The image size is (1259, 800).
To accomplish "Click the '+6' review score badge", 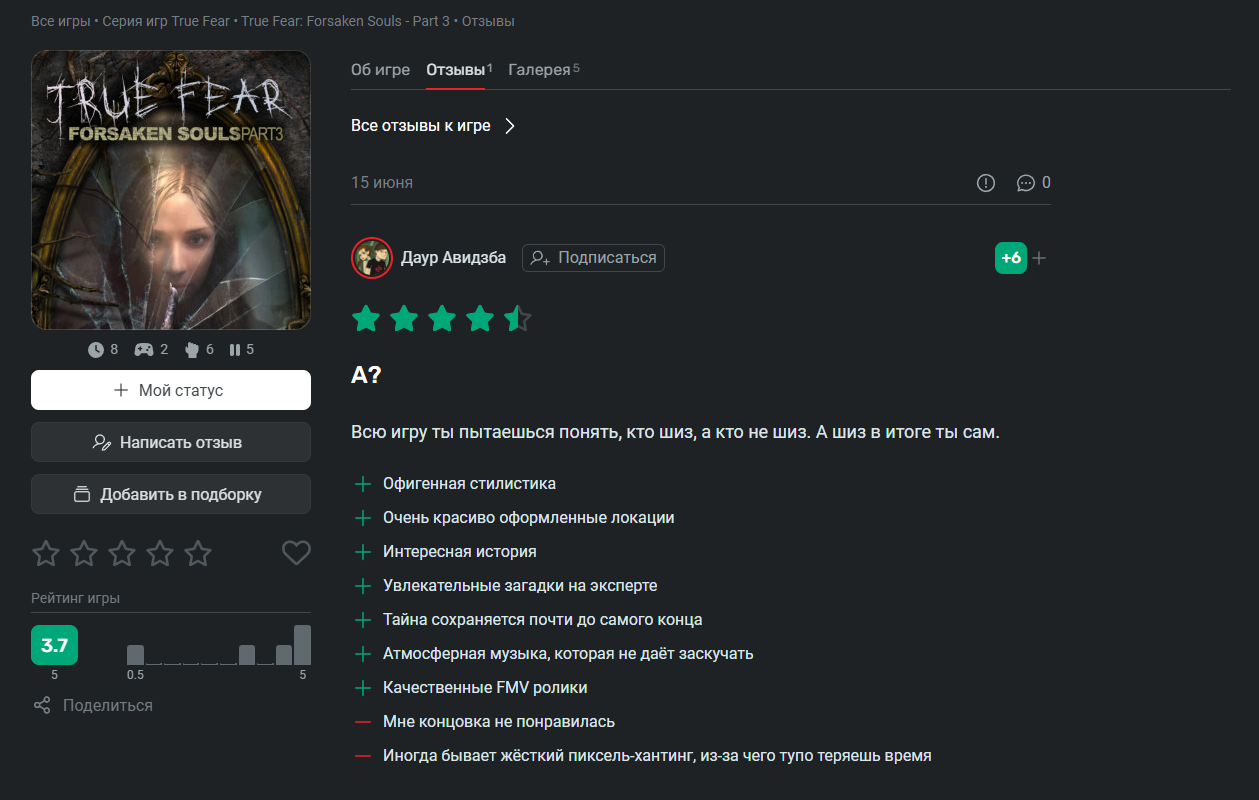I will 1011,258.
